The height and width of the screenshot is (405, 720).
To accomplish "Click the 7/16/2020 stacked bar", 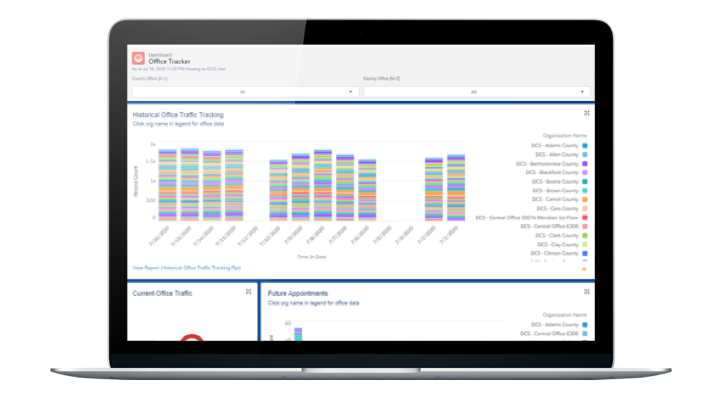I will (168, 185).
